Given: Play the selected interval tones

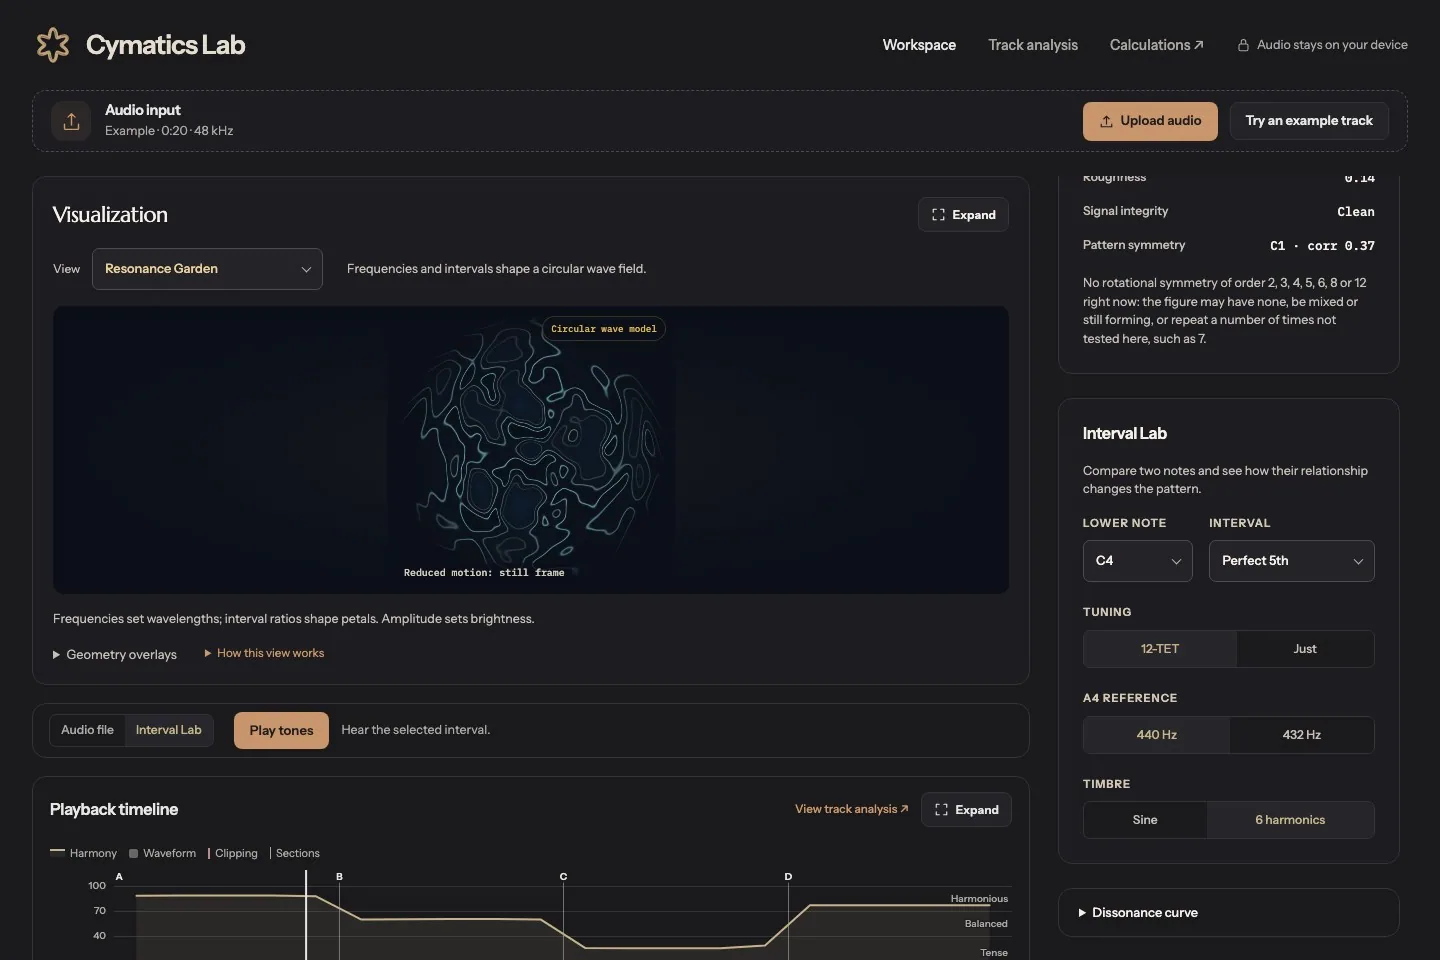Looking at the screenshot, I should pos(281,731).
